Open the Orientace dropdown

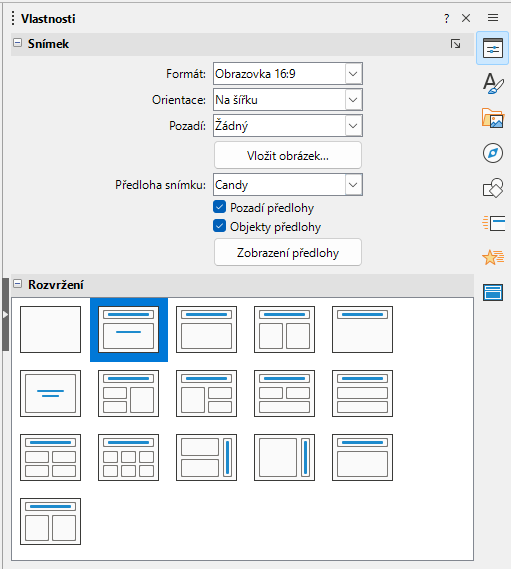[288, 100]
